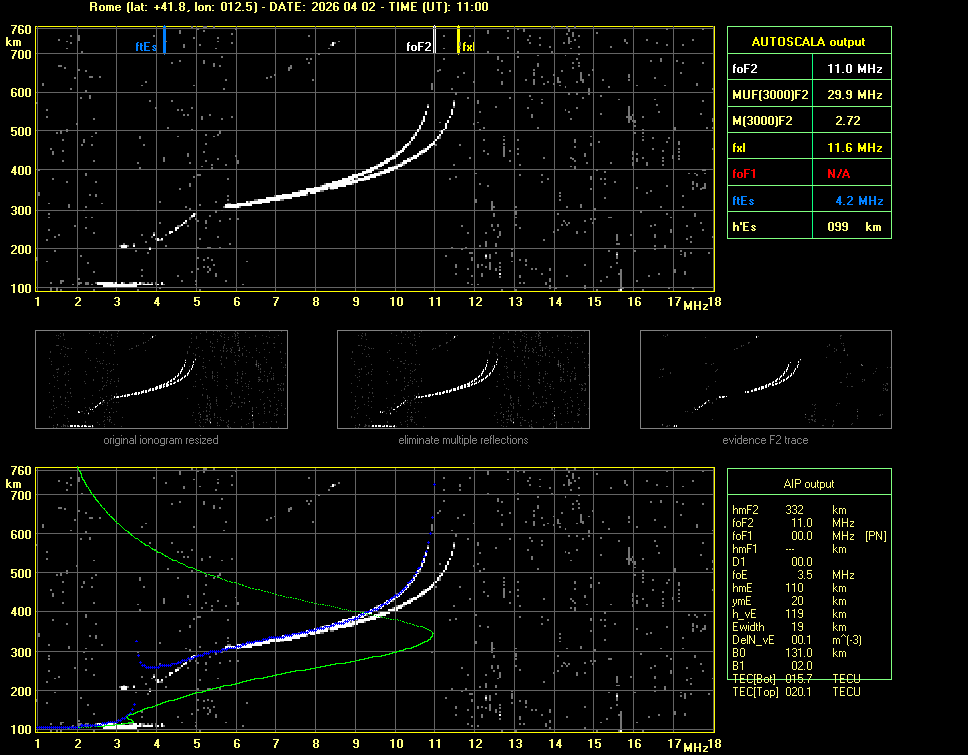Viewport: 968px width, 755px height.
Task: Open the evidence F2 trace thumbnail
Action: click(766, 379)
